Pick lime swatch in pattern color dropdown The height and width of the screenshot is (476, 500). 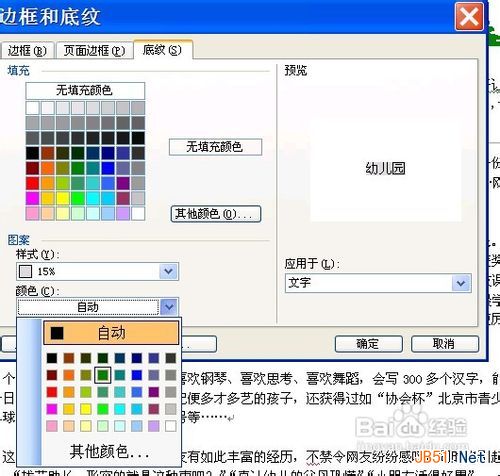[x=86, y=392]
